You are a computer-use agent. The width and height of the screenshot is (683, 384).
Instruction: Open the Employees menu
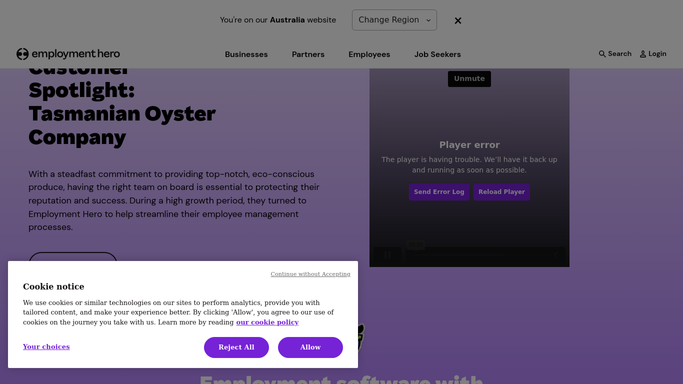[x=369, y=54]
